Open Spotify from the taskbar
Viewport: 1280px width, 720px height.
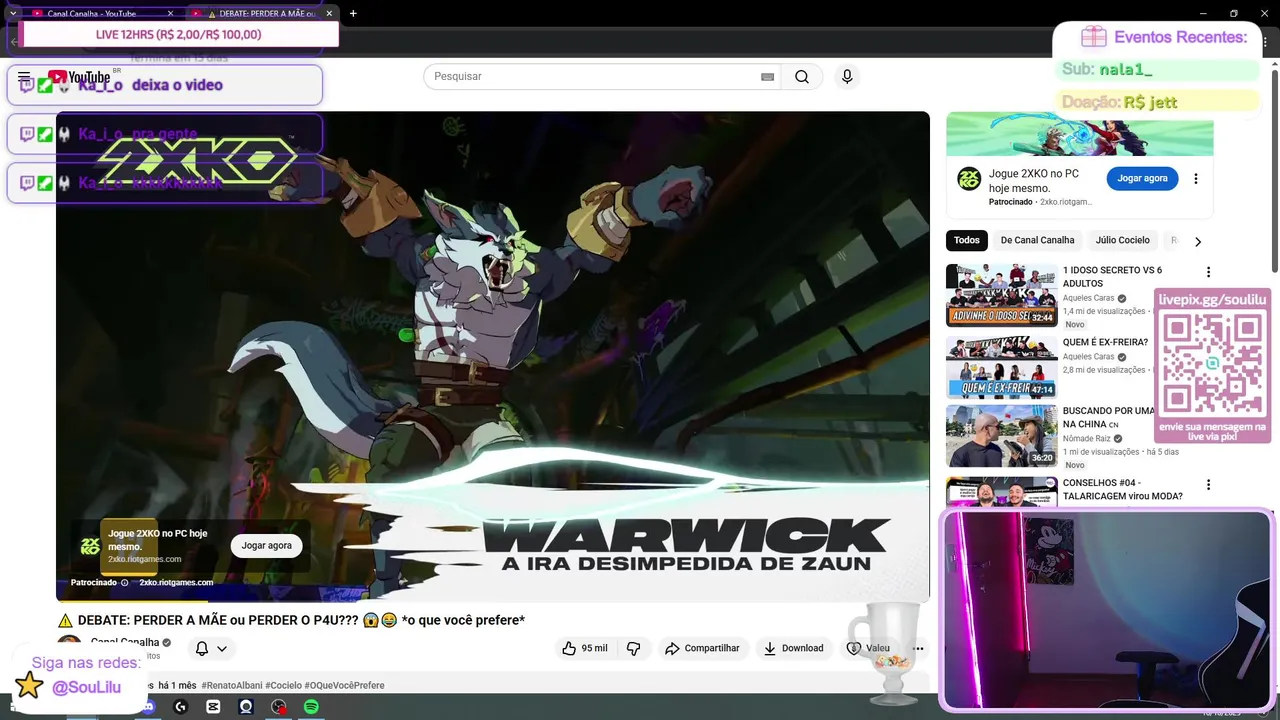311,707
